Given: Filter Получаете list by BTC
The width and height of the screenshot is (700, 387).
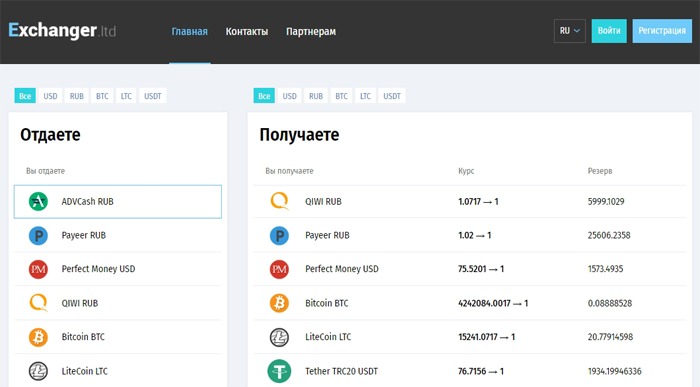Looking at the screenshot, I should coord(342,96).
